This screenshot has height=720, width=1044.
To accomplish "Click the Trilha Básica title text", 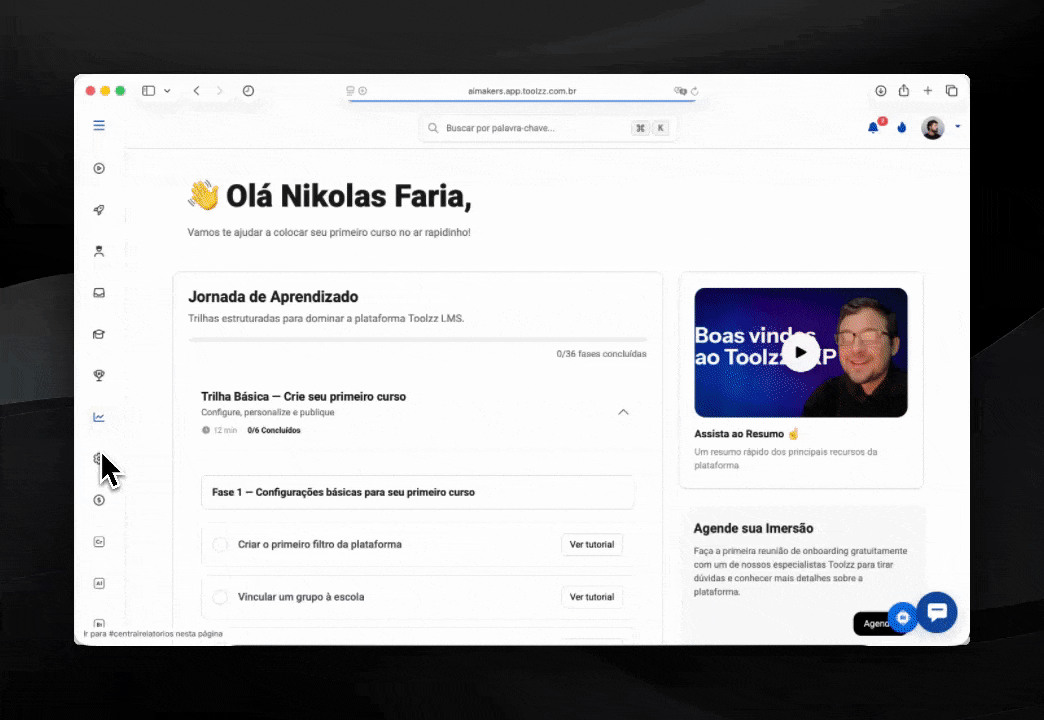I will [304, 396].
